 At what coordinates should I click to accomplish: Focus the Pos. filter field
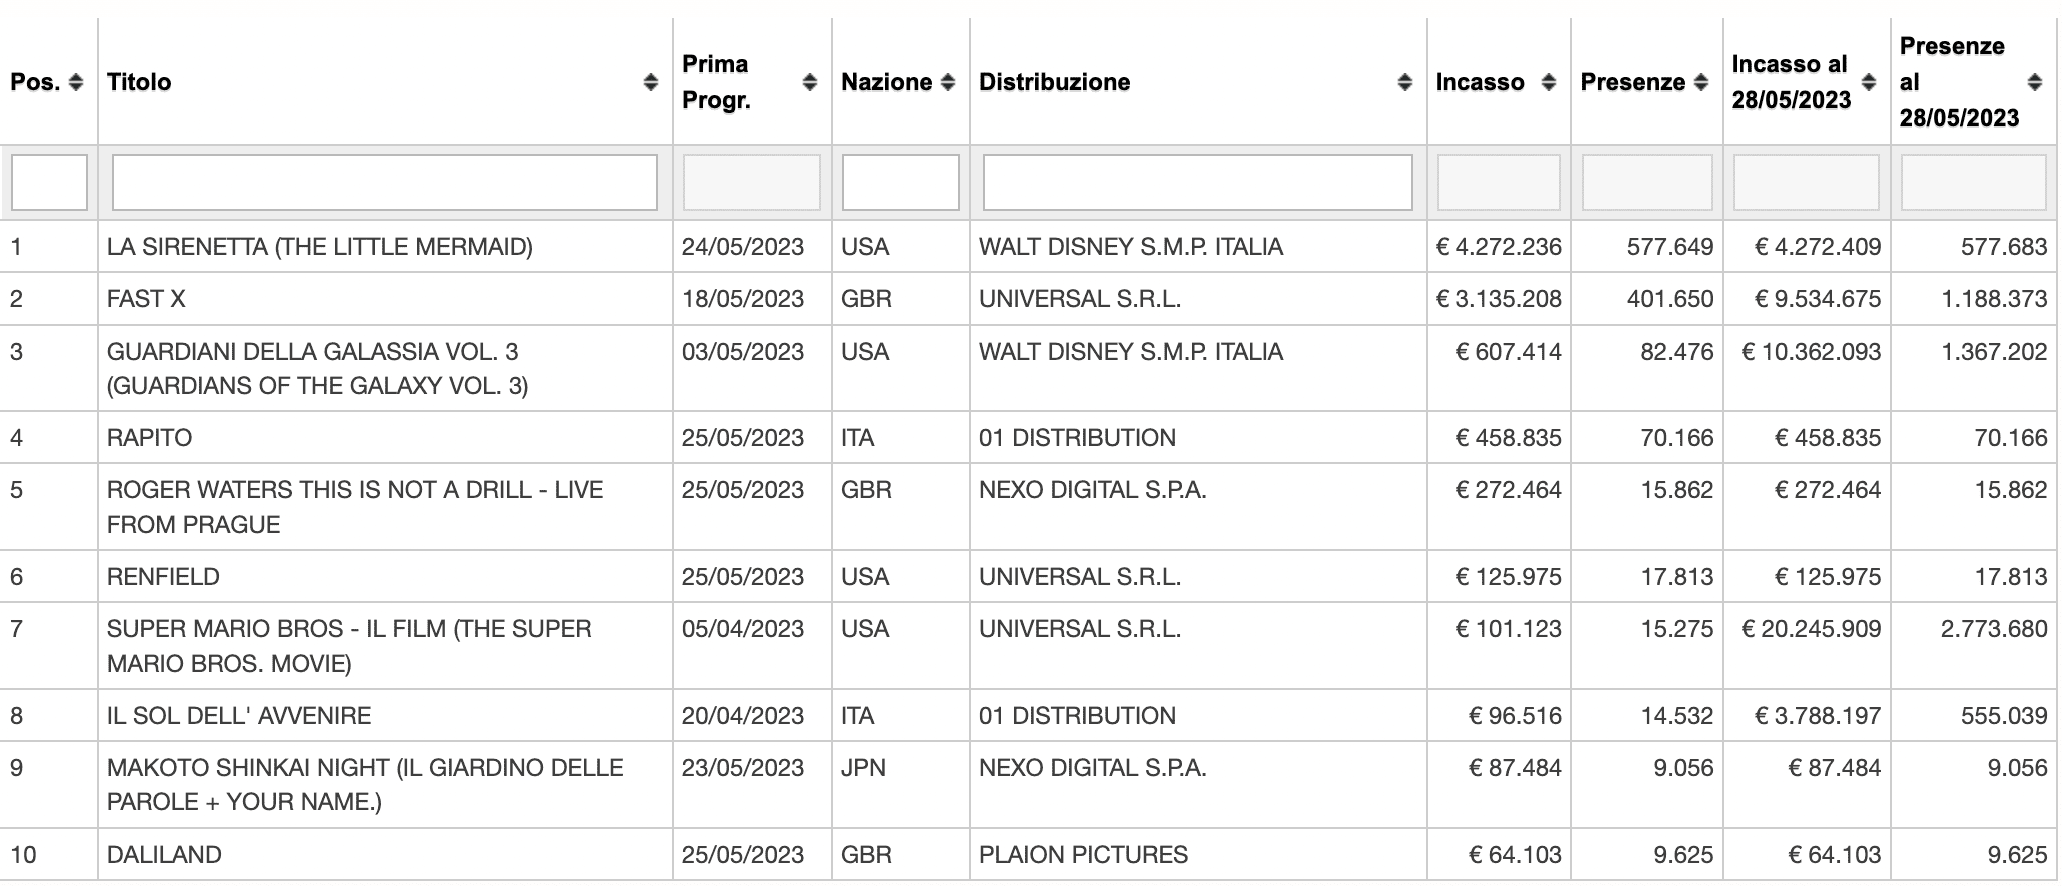(x=49, y=182)
